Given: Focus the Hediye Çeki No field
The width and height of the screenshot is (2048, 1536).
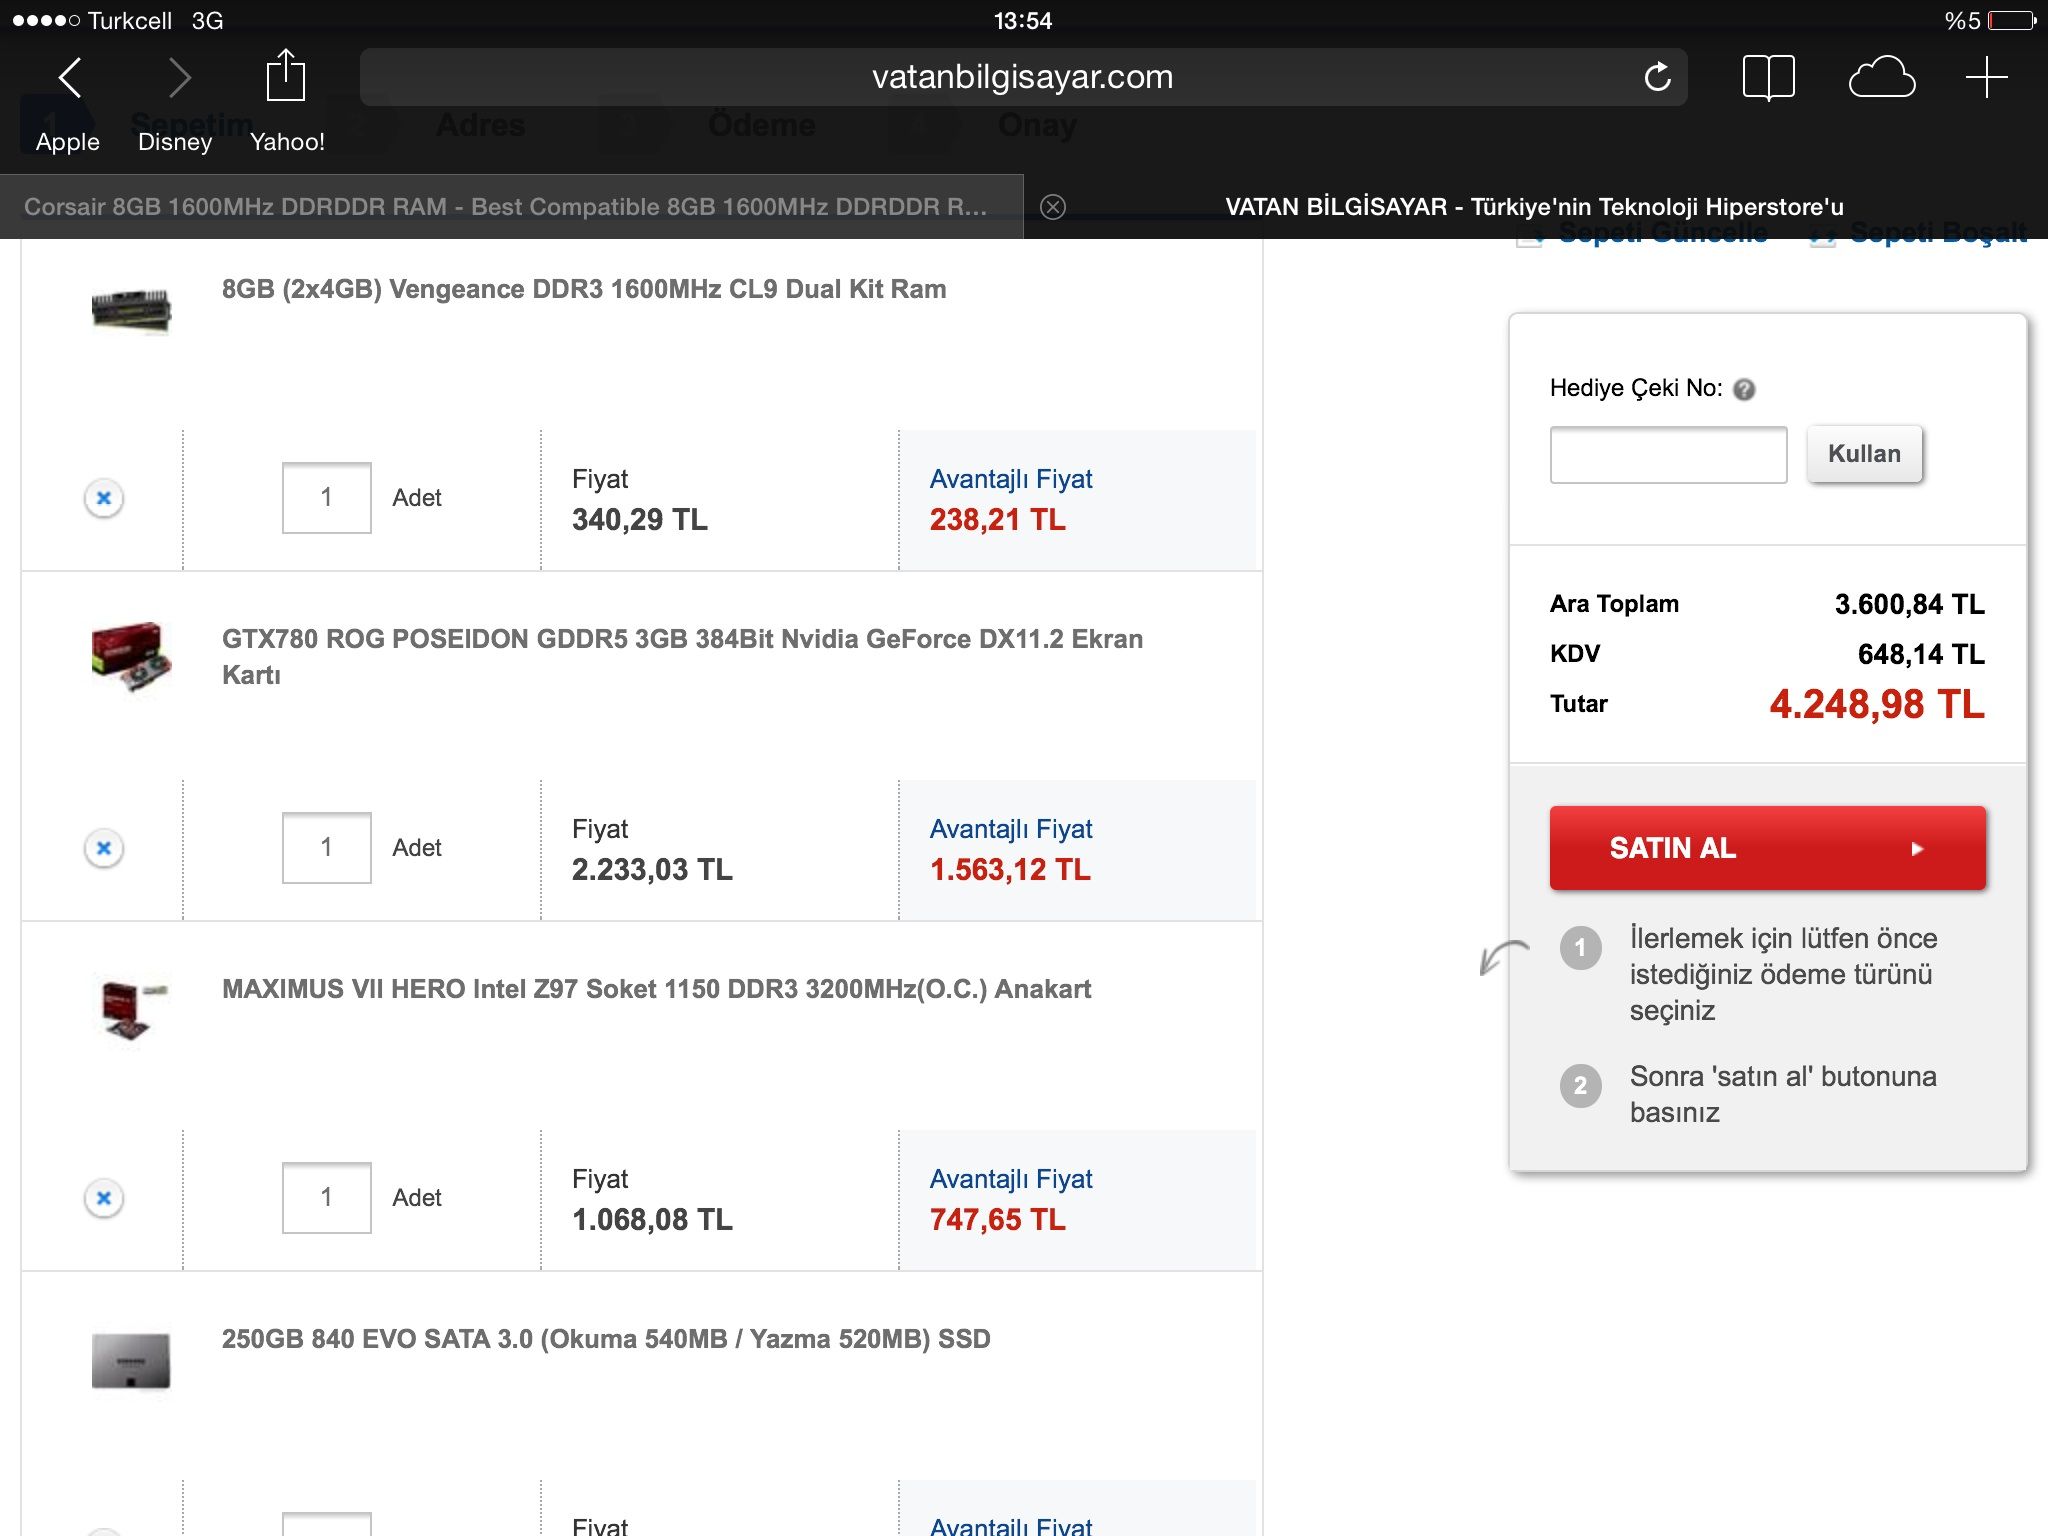Looking at the screenshot, I should [1668, 455].
